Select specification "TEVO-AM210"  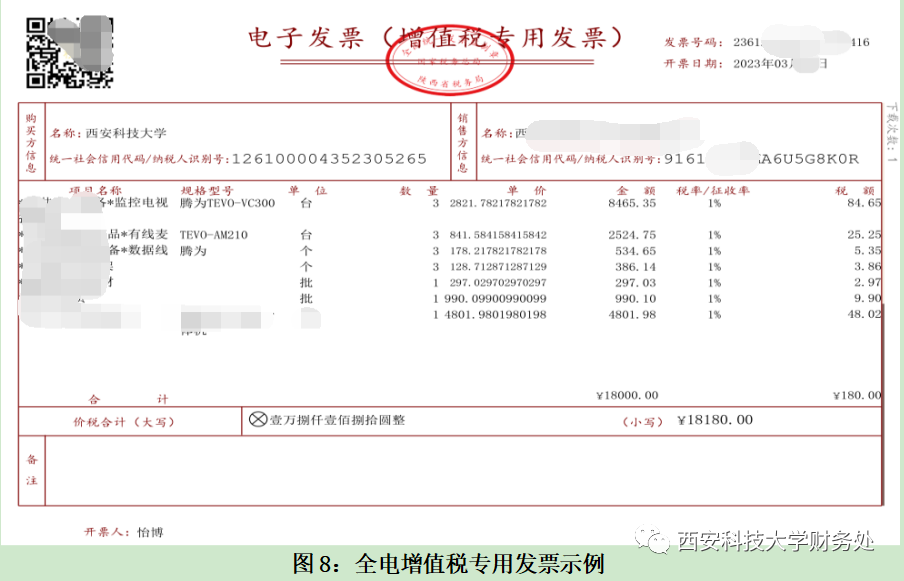pyautogui.click(x=214, y=235)
